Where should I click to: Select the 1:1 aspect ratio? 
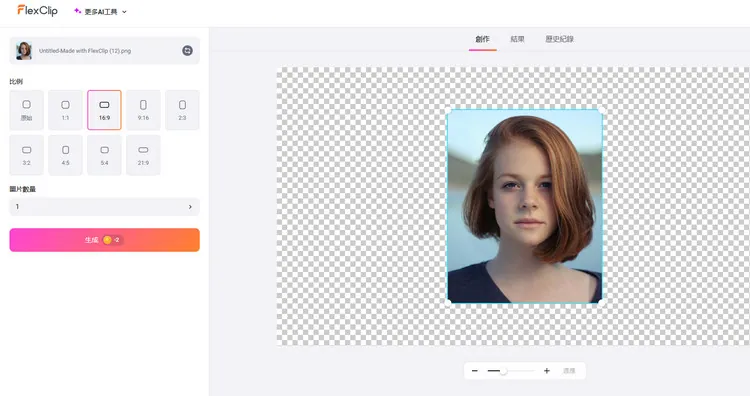tap(66, 110)
